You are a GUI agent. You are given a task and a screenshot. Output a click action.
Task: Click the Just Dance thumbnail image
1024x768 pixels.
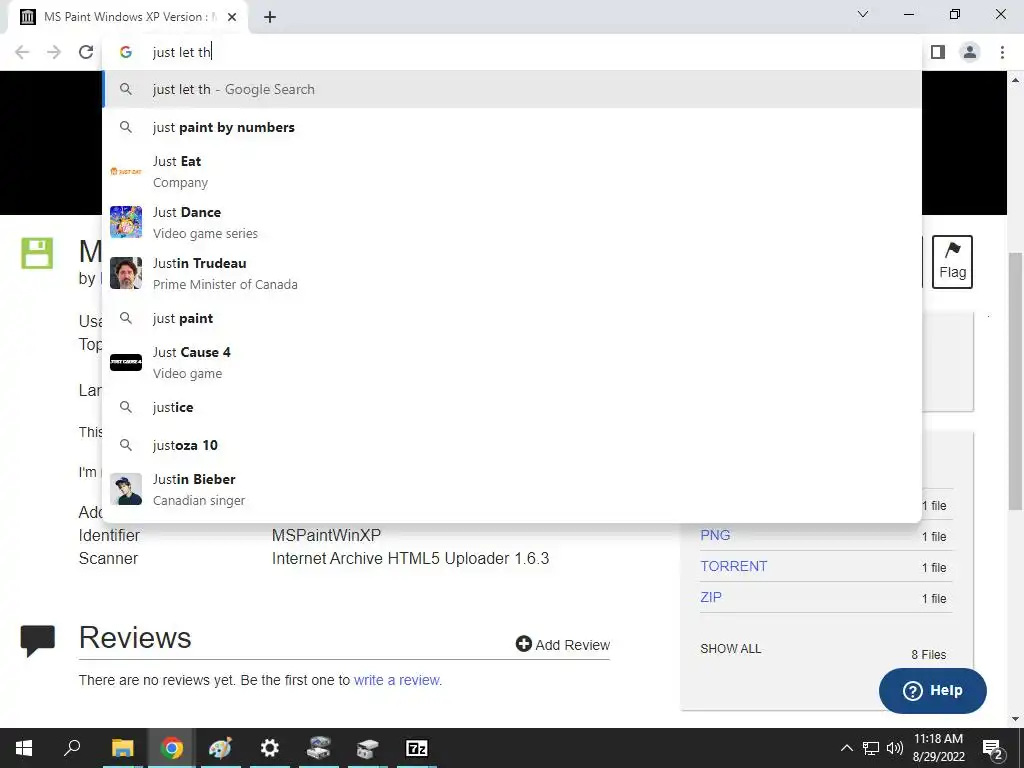click(x=126, y=222)
